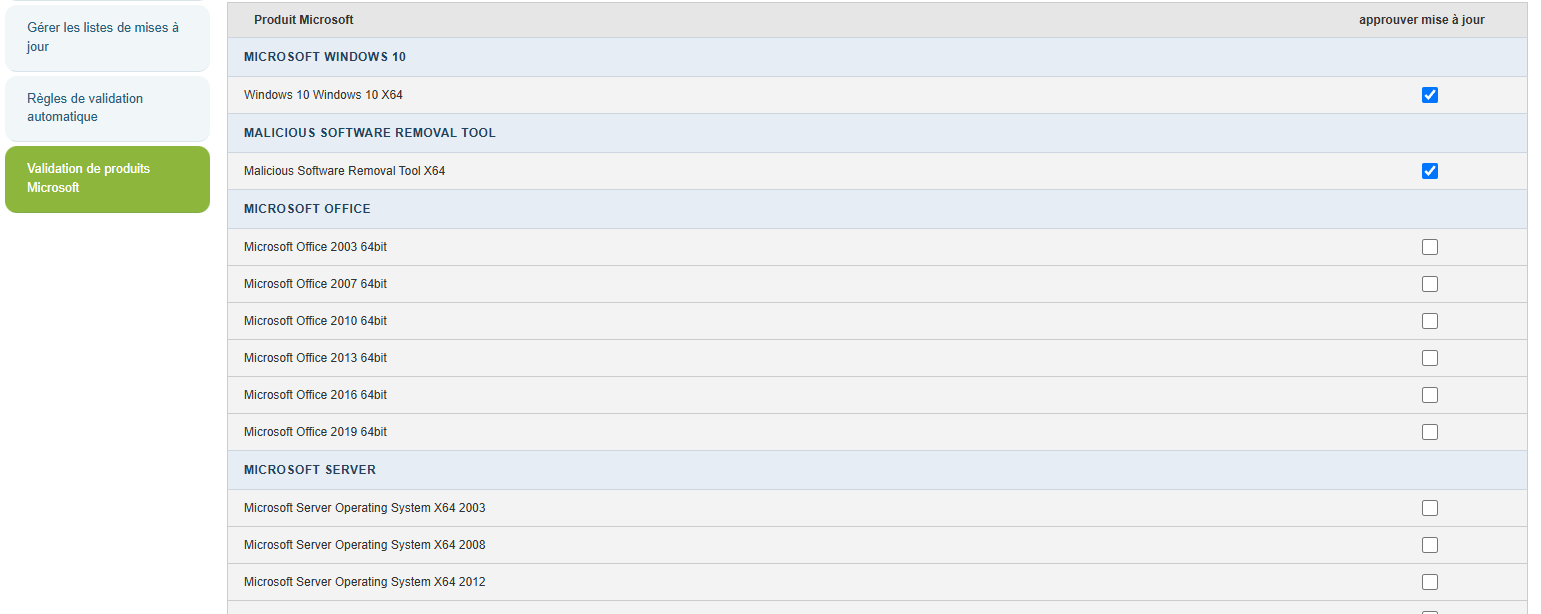Click the Malicious Software Removal Tool header
Image resolution: width=1541 pixels, height=614 pixels.
point(370,133)
